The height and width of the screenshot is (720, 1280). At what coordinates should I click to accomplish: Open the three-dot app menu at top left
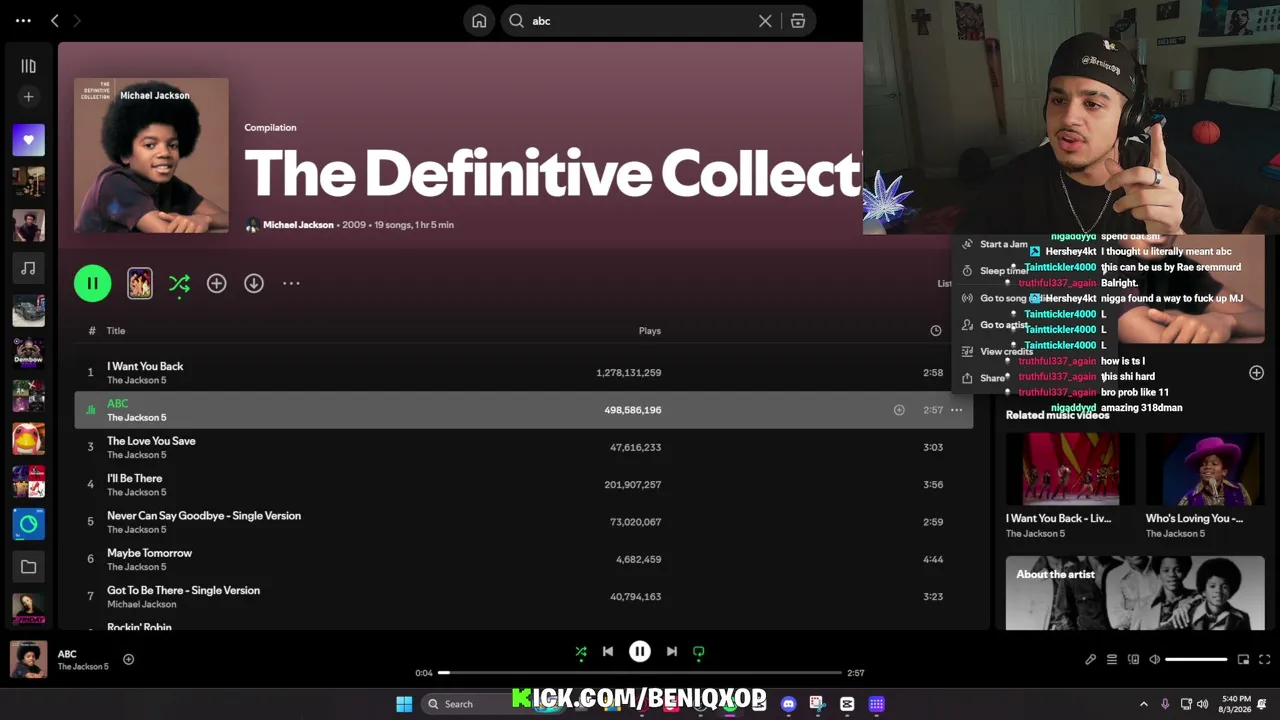pos(23,20)
